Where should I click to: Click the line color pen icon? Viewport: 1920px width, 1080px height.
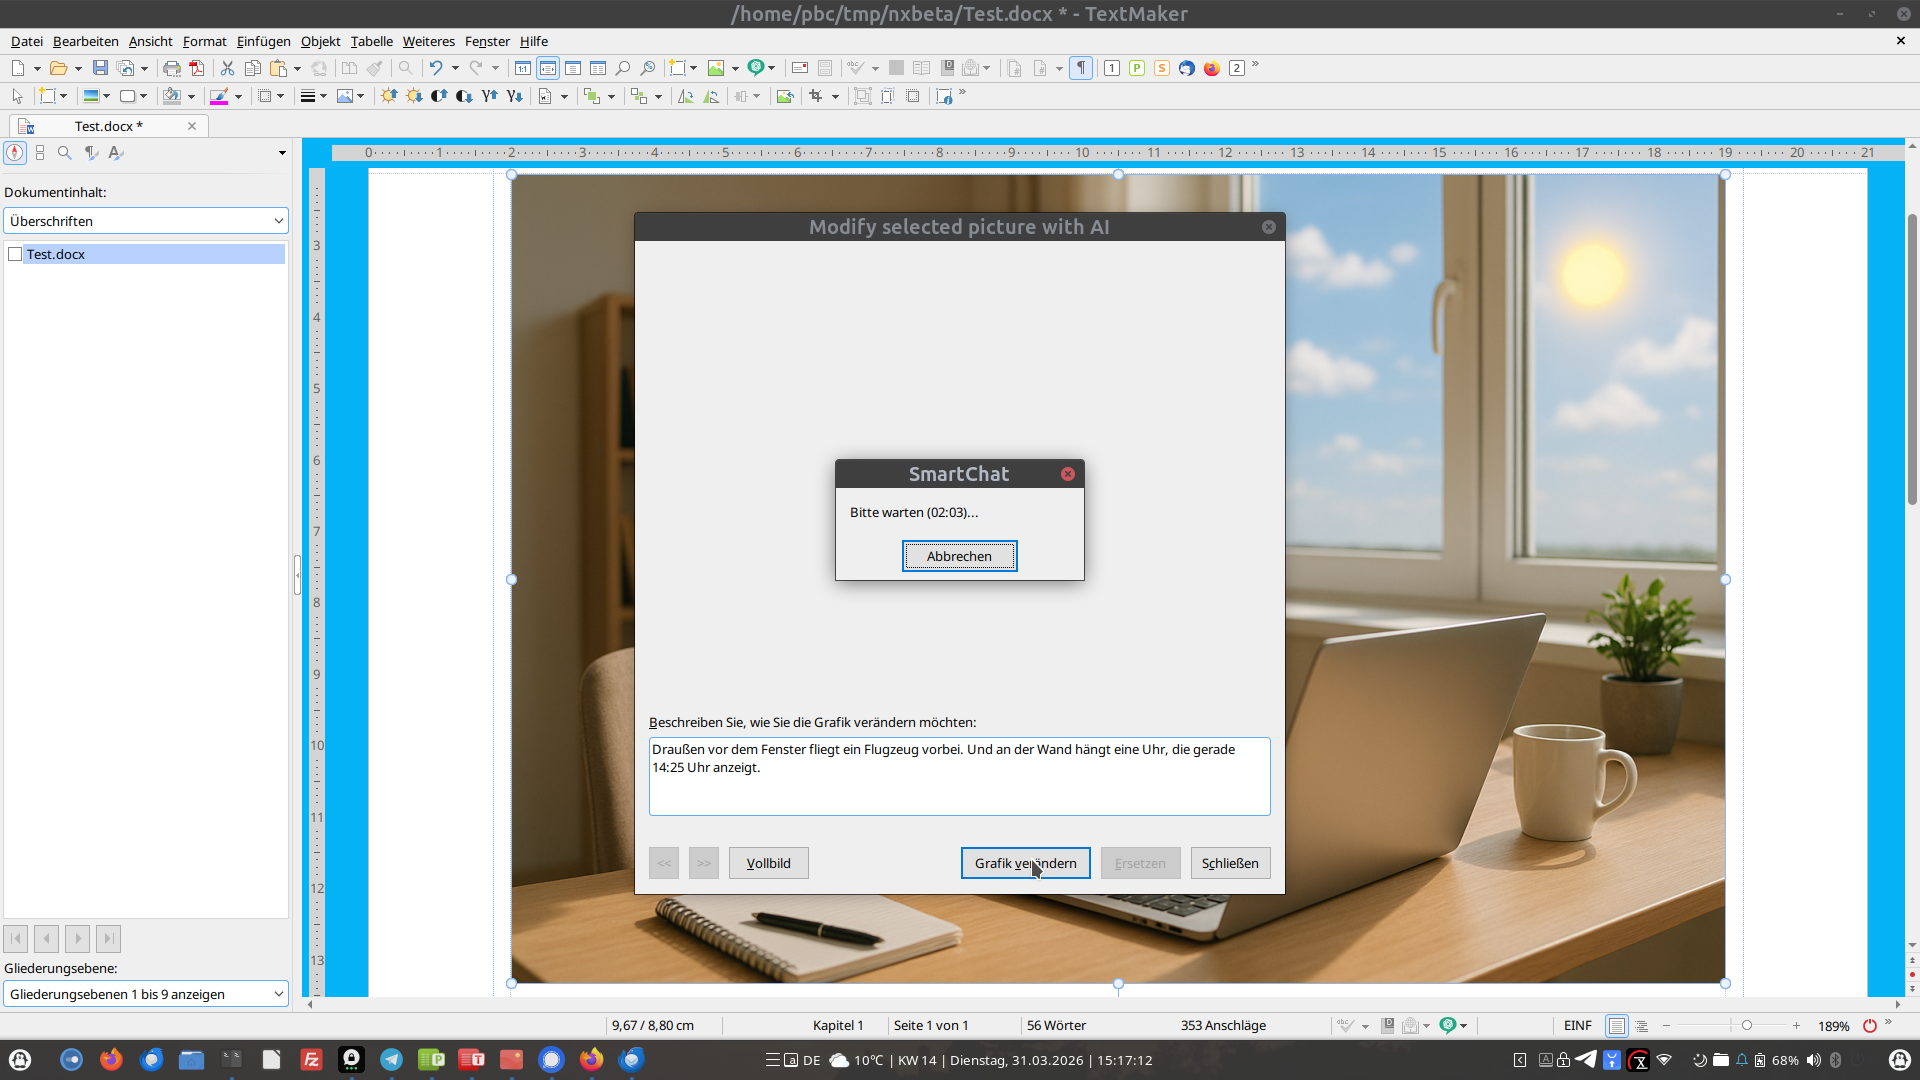coord(219,96)
